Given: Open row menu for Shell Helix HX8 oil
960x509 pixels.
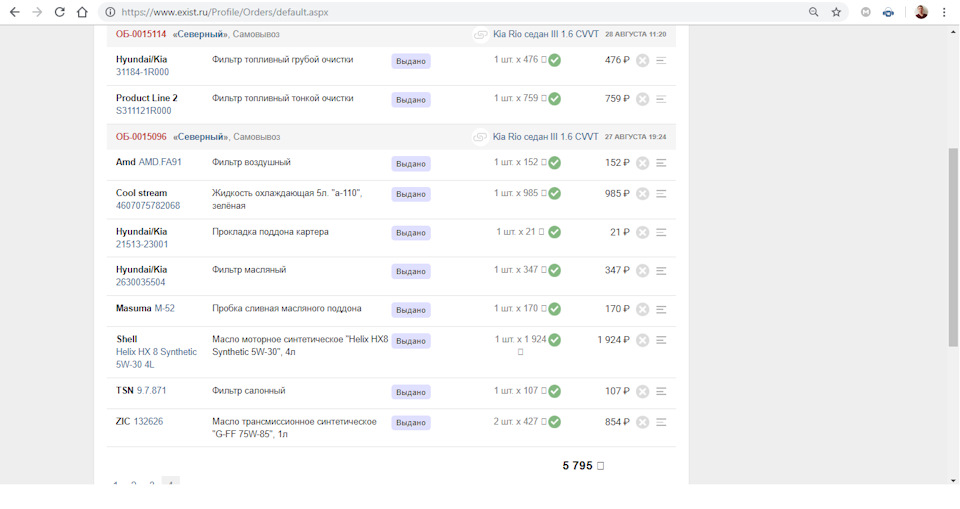Looking at the screenshot, I should click(x=661, y=340).
